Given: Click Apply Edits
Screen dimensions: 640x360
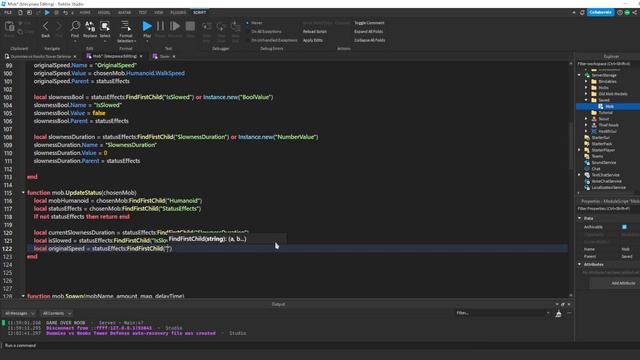Looking at the screenshot, I should coord(313,40).
